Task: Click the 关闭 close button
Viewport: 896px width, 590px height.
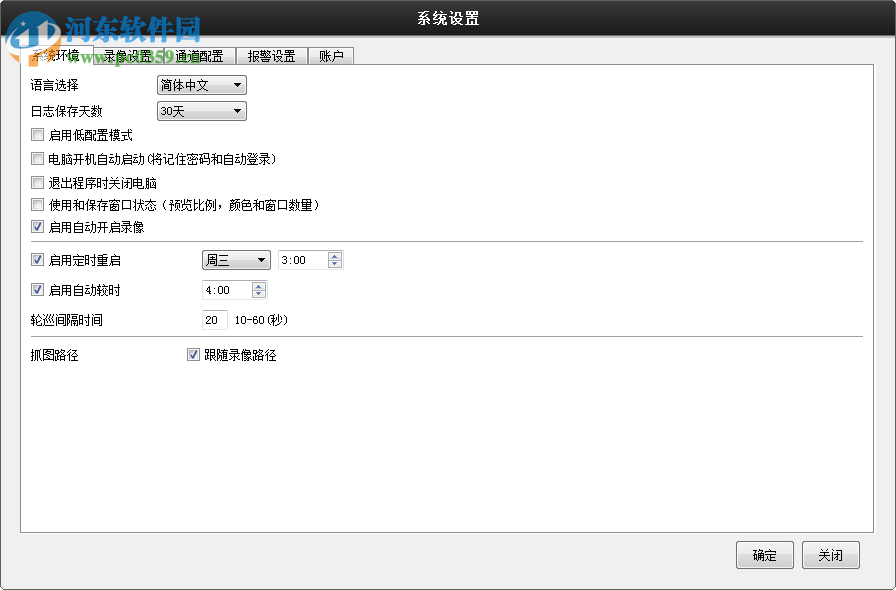Action: [x=831, y=555]
